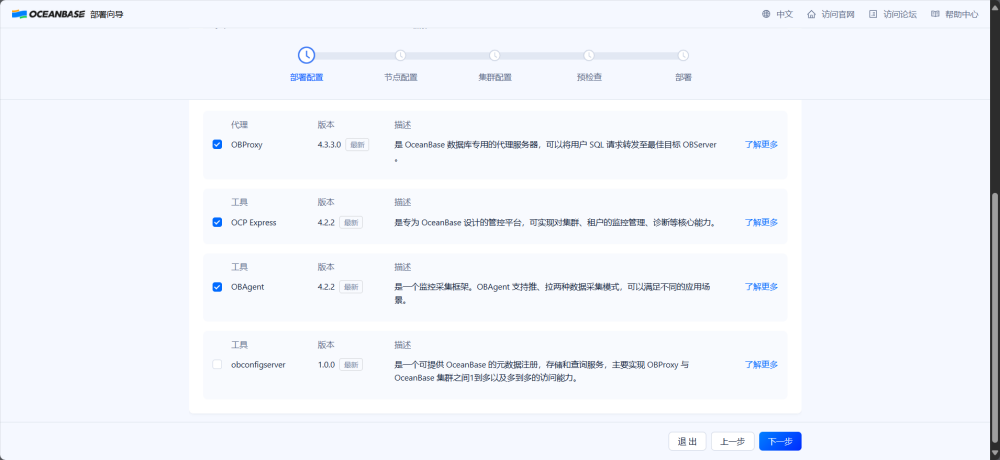The image size is (1000, 460).
Task: Select the 节点配置 step label
Action: (401, 78)
